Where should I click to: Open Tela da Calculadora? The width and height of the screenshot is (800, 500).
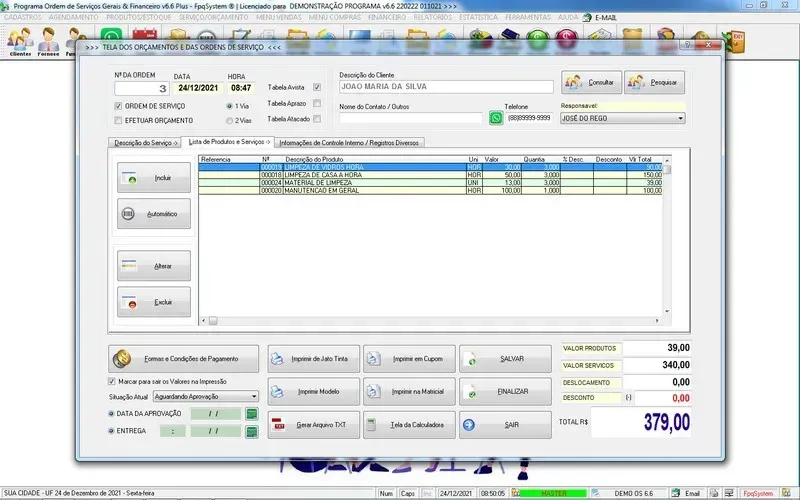click(x=407, y=424)
